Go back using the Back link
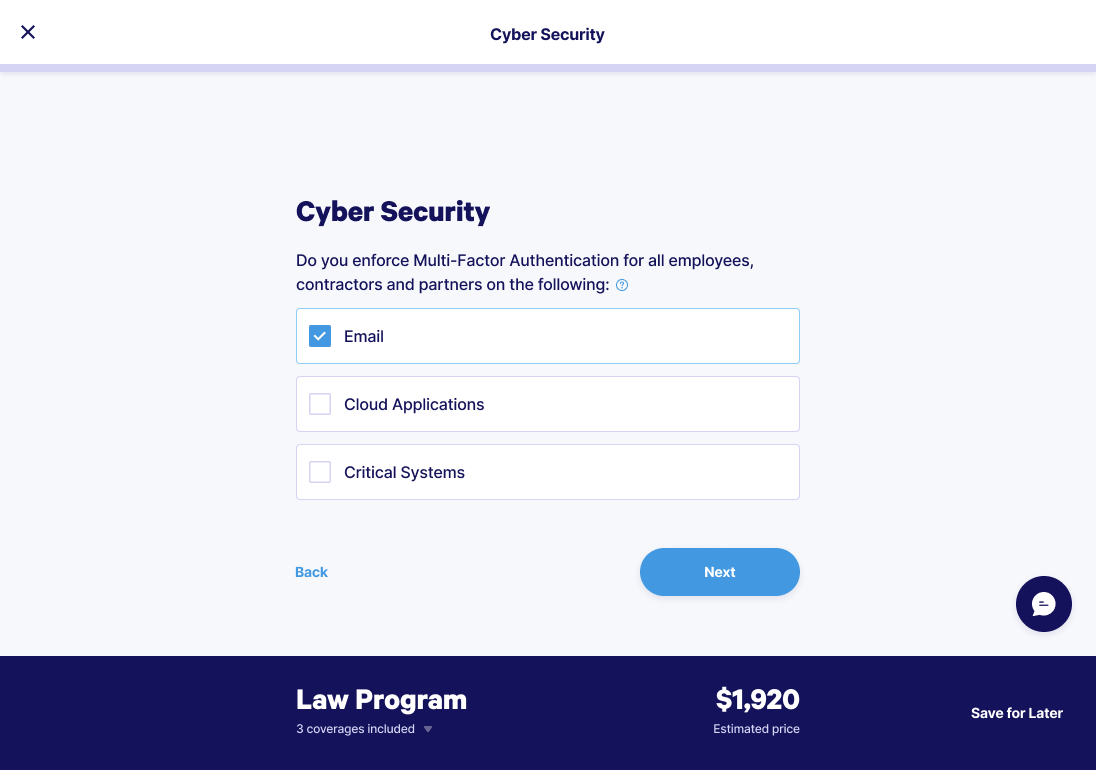The width and height of the screenshot is (1096, 770). (311, 572)
